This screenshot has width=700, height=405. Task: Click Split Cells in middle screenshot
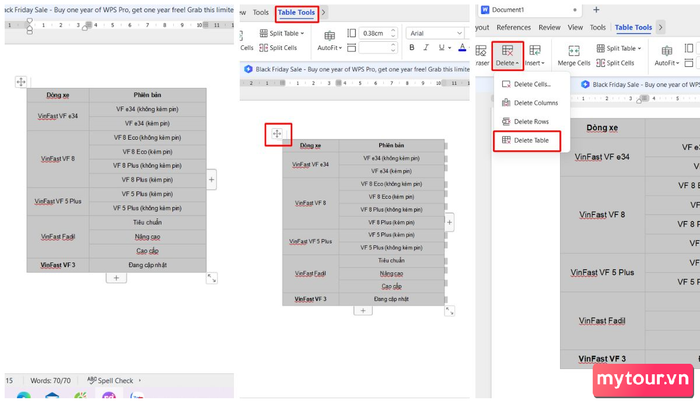click(278, 48)
